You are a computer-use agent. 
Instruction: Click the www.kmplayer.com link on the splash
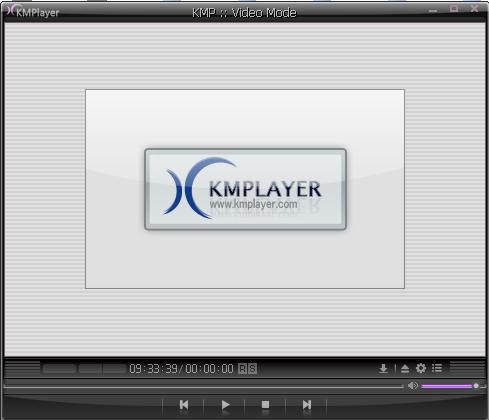tap(253, 204)
